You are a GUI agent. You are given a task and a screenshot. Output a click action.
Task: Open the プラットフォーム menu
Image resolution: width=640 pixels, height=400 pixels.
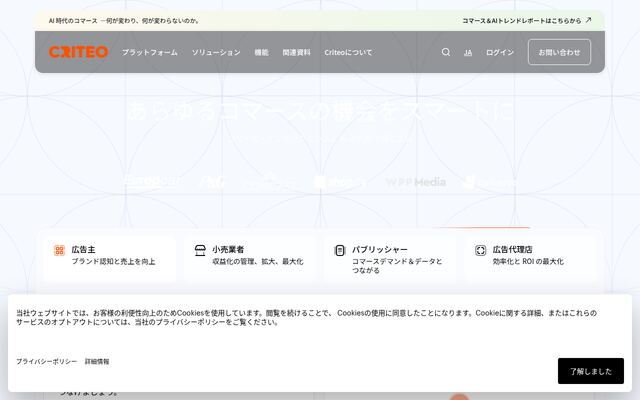(x=150, y=52)
